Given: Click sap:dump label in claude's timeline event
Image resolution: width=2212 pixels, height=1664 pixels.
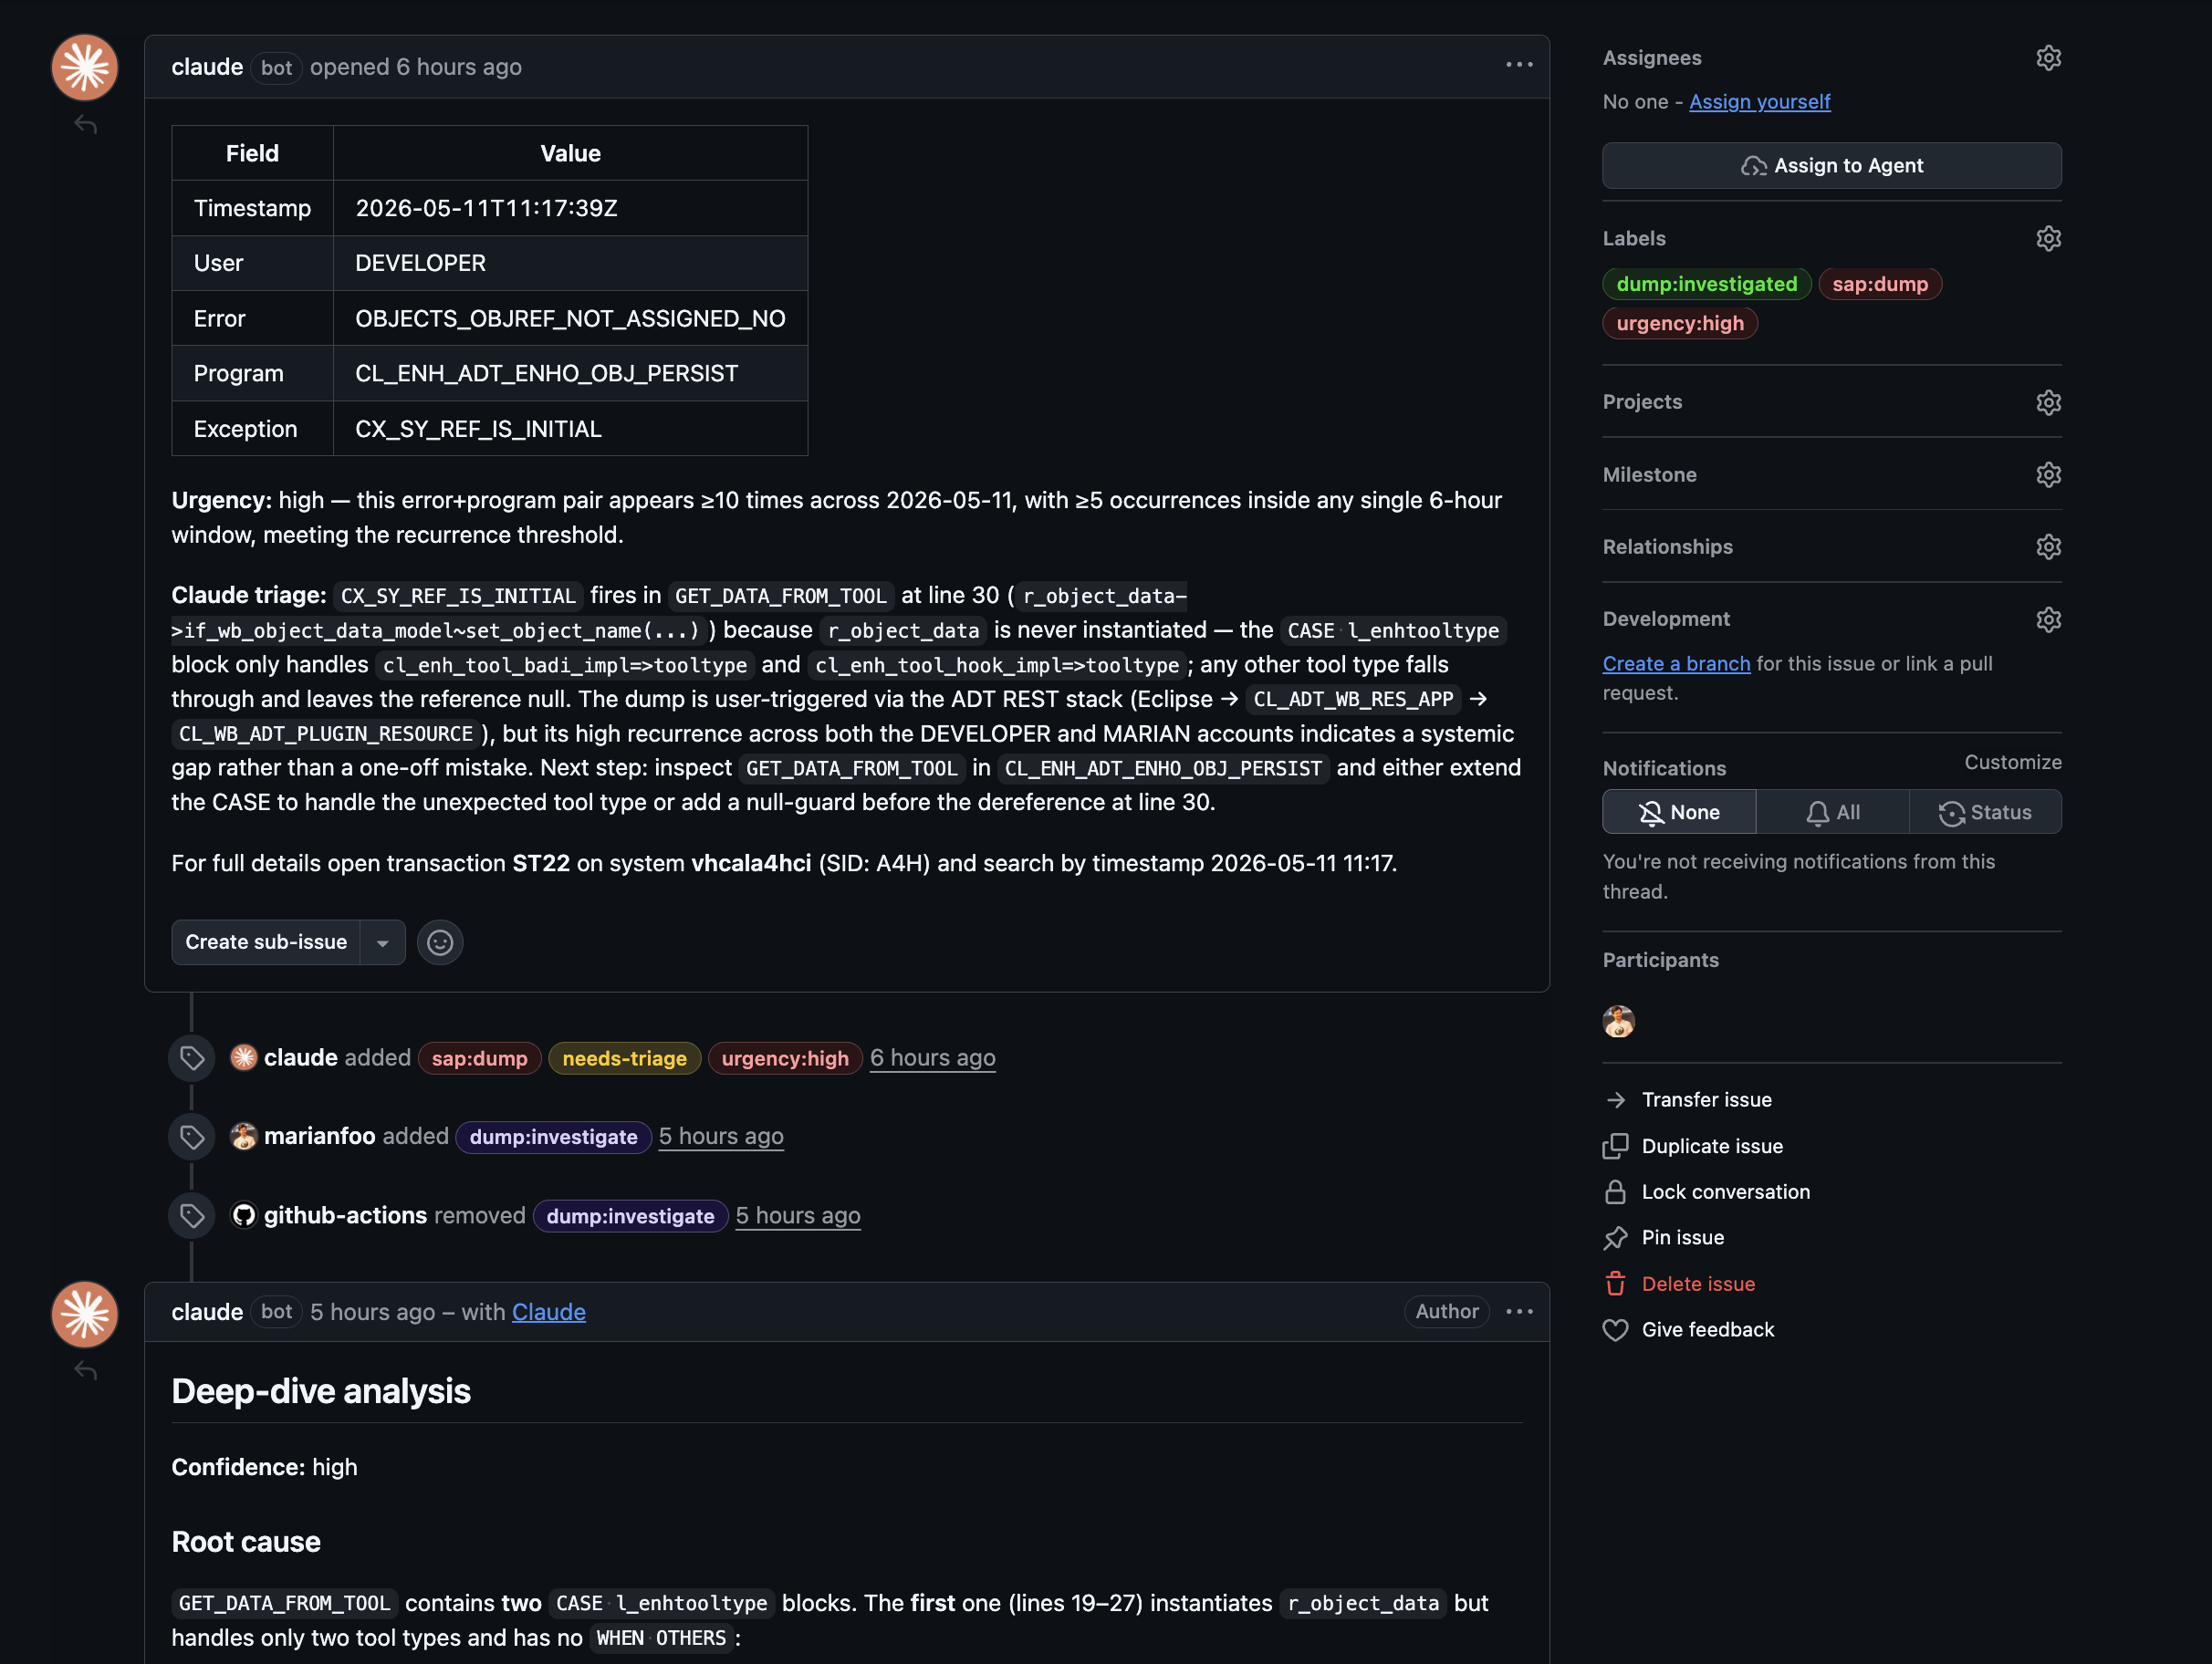Looking at the screenshot, I should (x=479, y=1058).
